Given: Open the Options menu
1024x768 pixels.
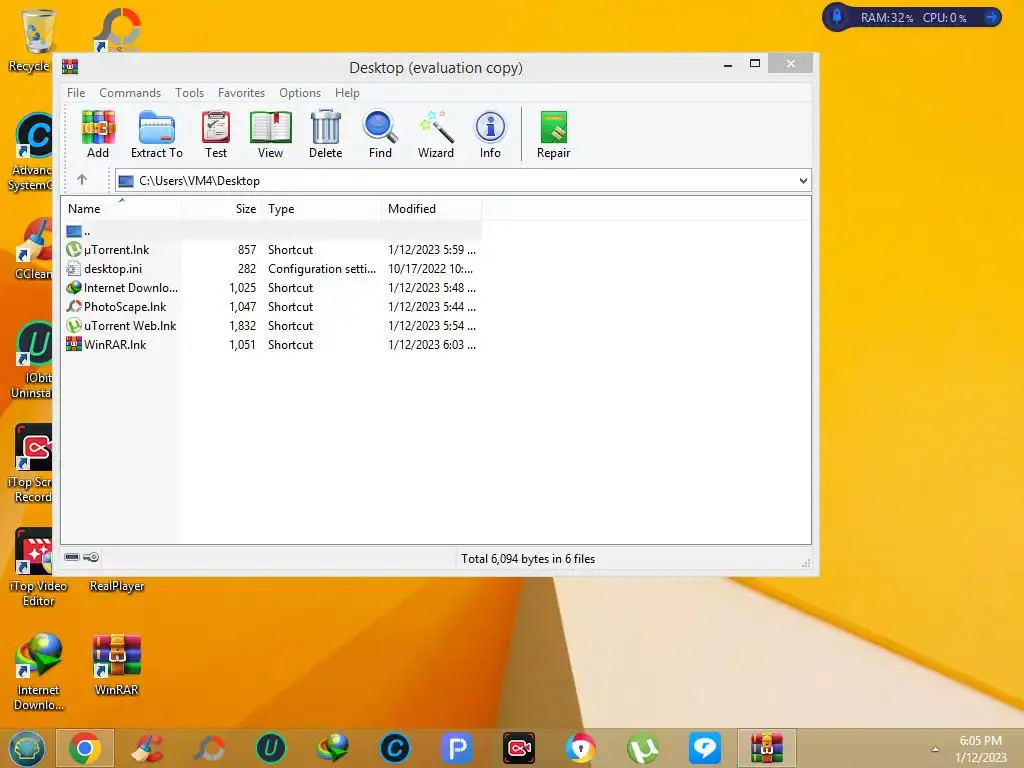Looking at the screenshot, I should (x=300, y=93).
